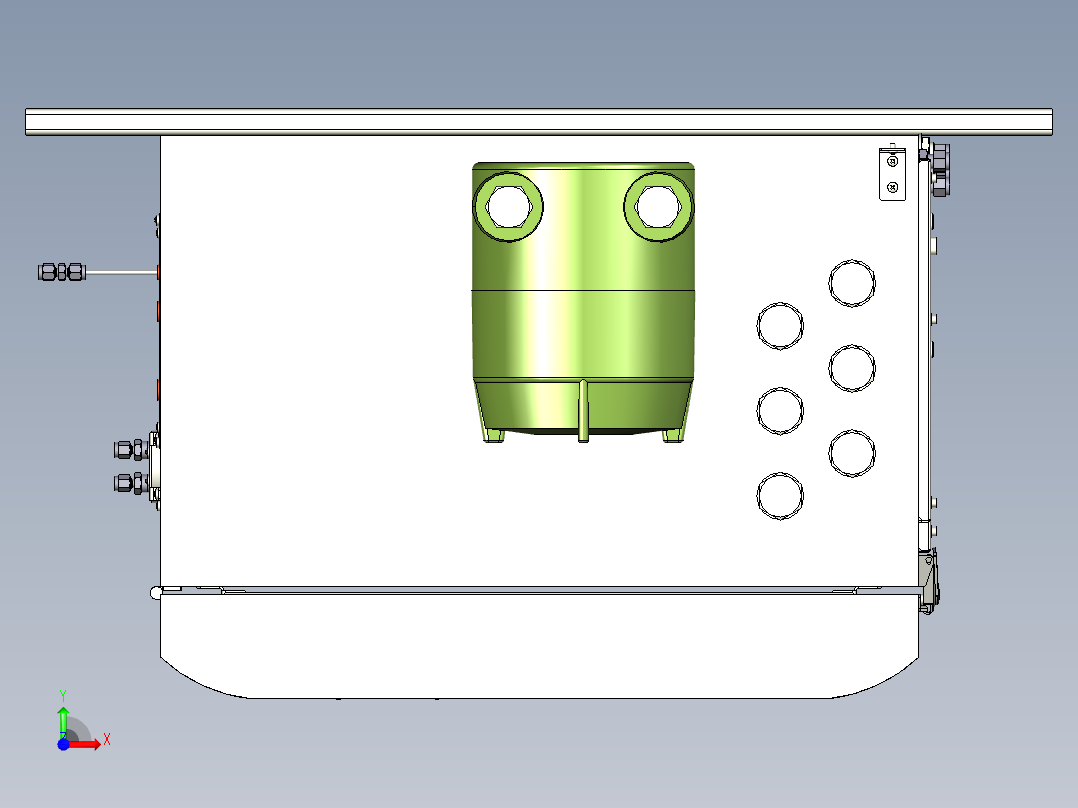Select the left hex port on green cylinder
This screenshot has height=808, width=1078.
click(x=508, y=206)
